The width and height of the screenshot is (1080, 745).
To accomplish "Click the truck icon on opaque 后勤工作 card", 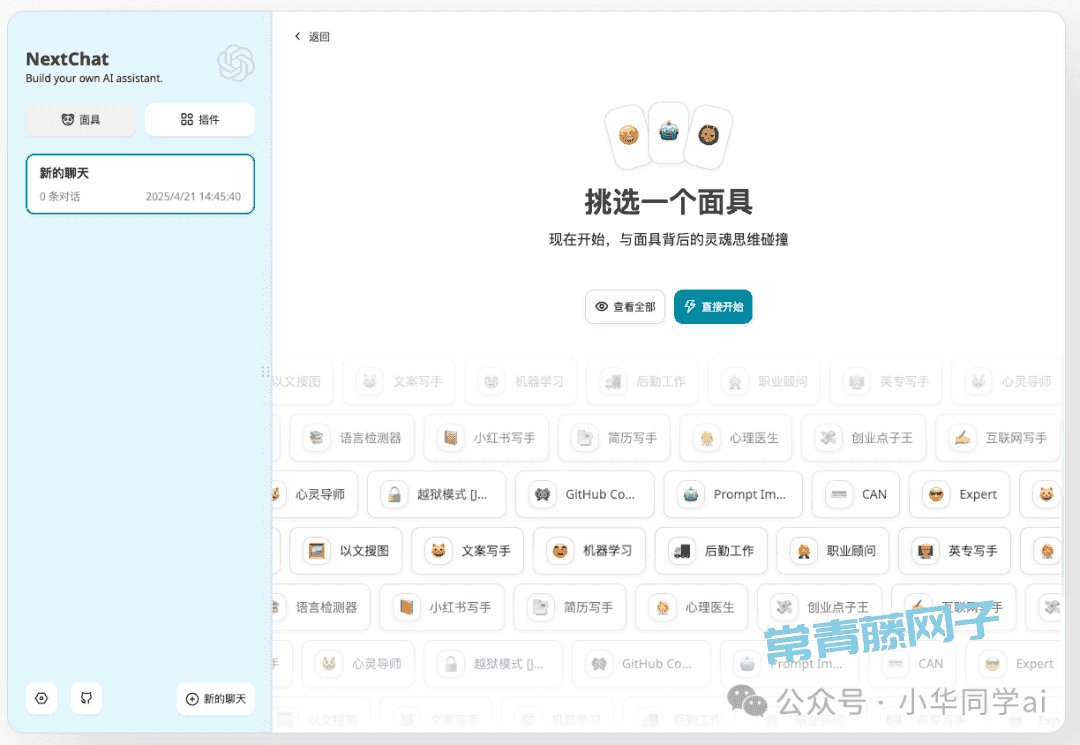I will point(682,551).
